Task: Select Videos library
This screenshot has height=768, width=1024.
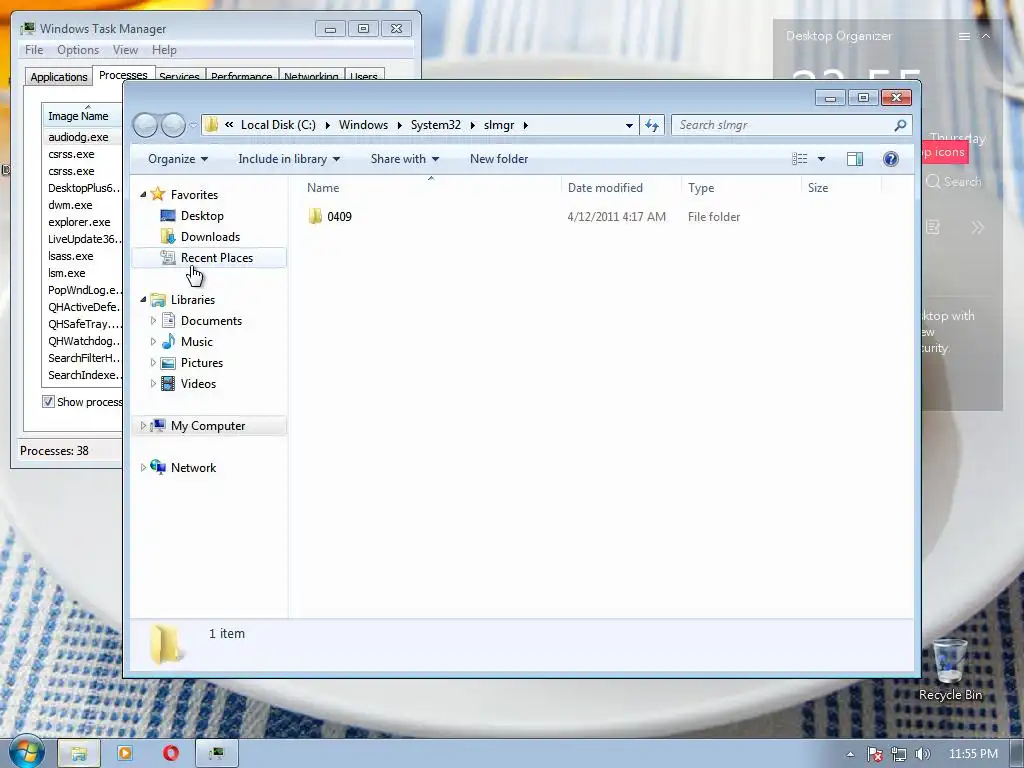Action: (x=198, y=383)
